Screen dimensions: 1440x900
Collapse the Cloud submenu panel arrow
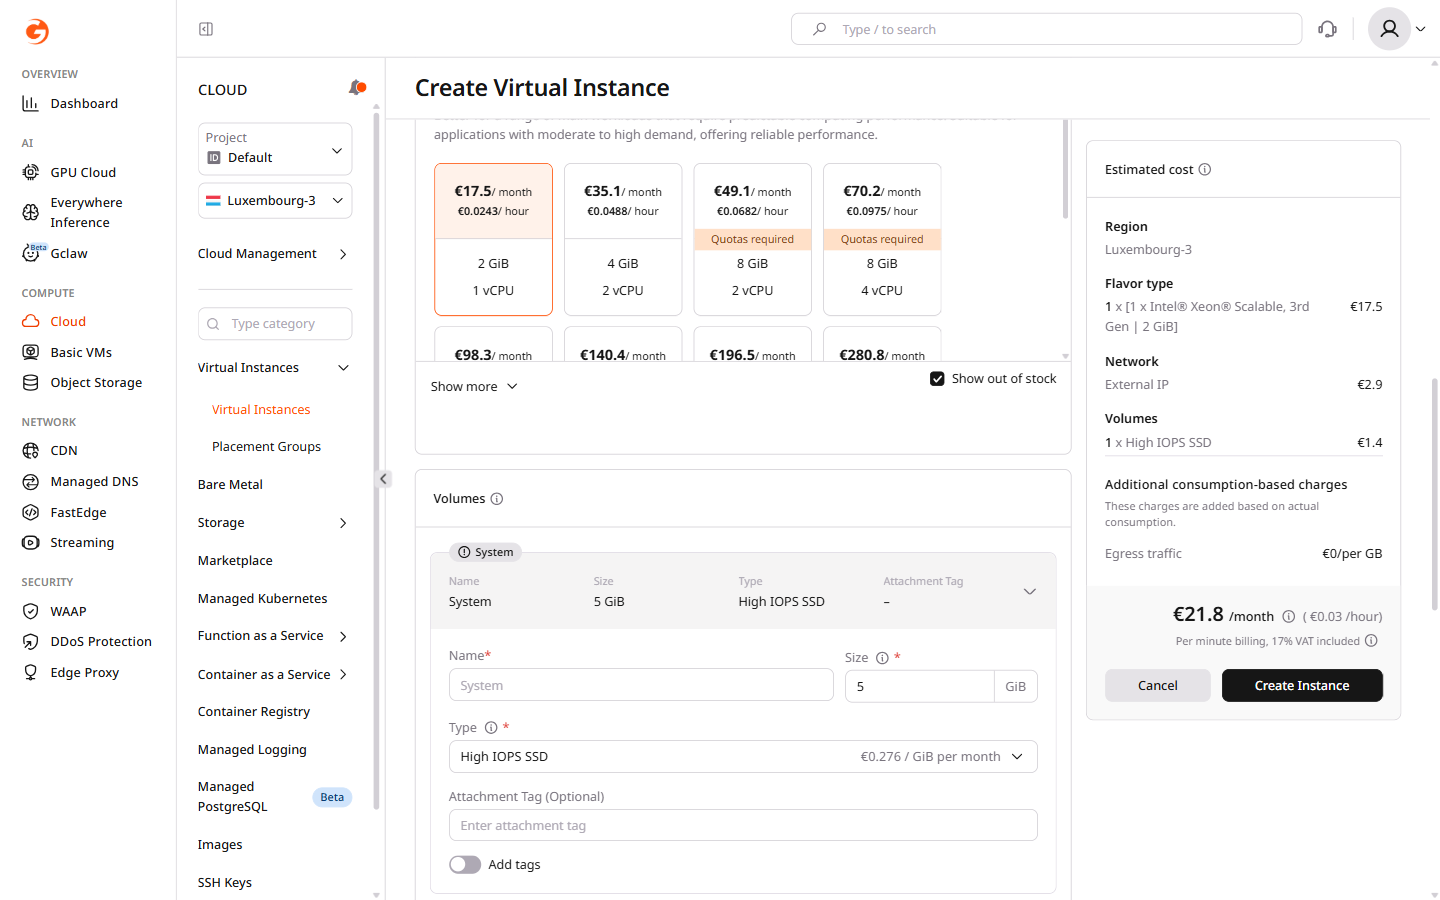(x=383, y=479)
